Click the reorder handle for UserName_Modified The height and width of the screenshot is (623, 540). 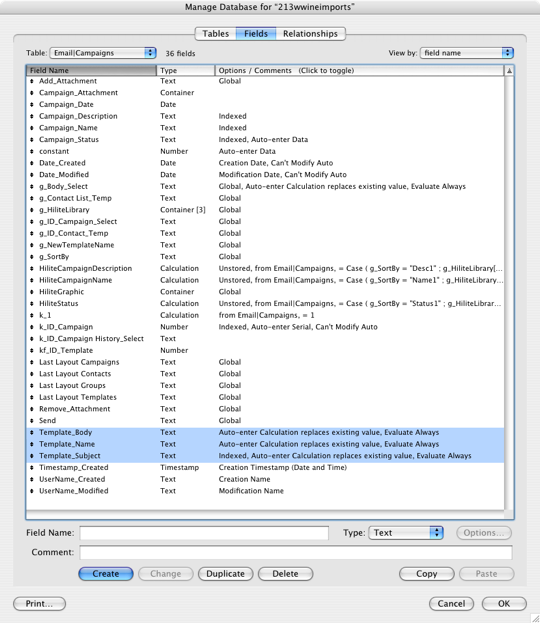tap(32, 491)
